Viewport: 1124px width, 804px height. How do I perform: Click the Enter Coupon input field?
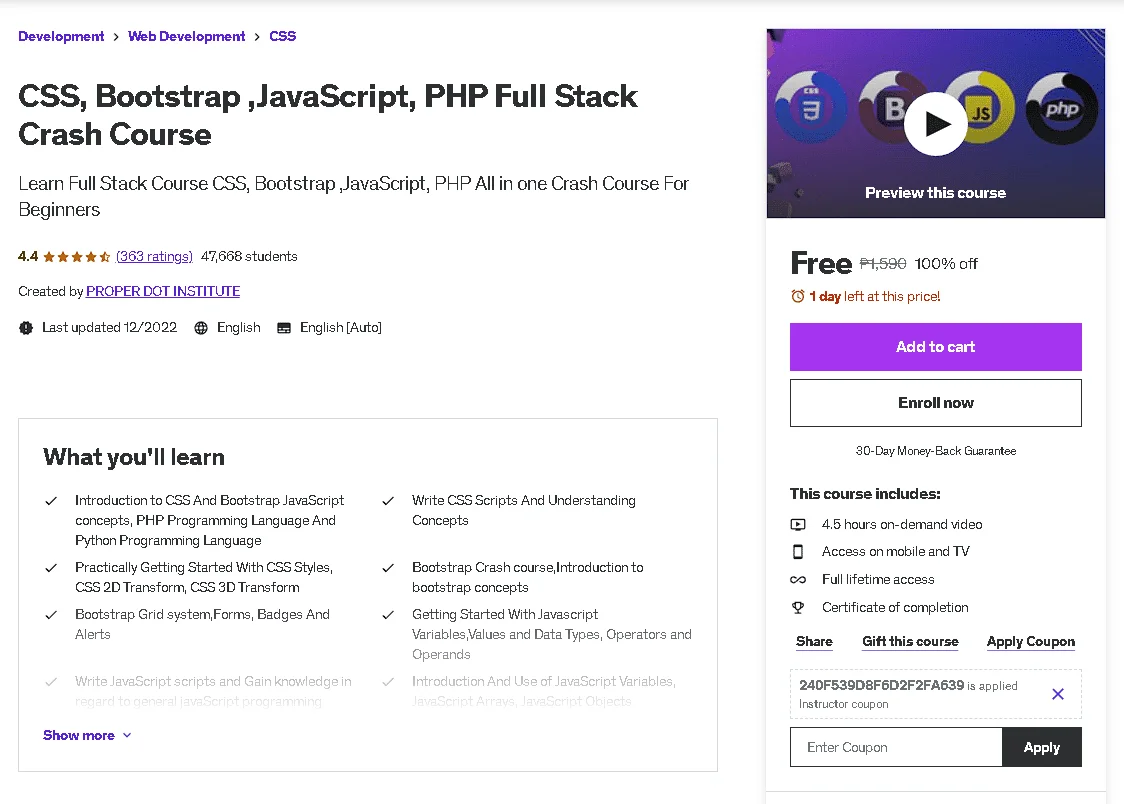tap(896, 747)
